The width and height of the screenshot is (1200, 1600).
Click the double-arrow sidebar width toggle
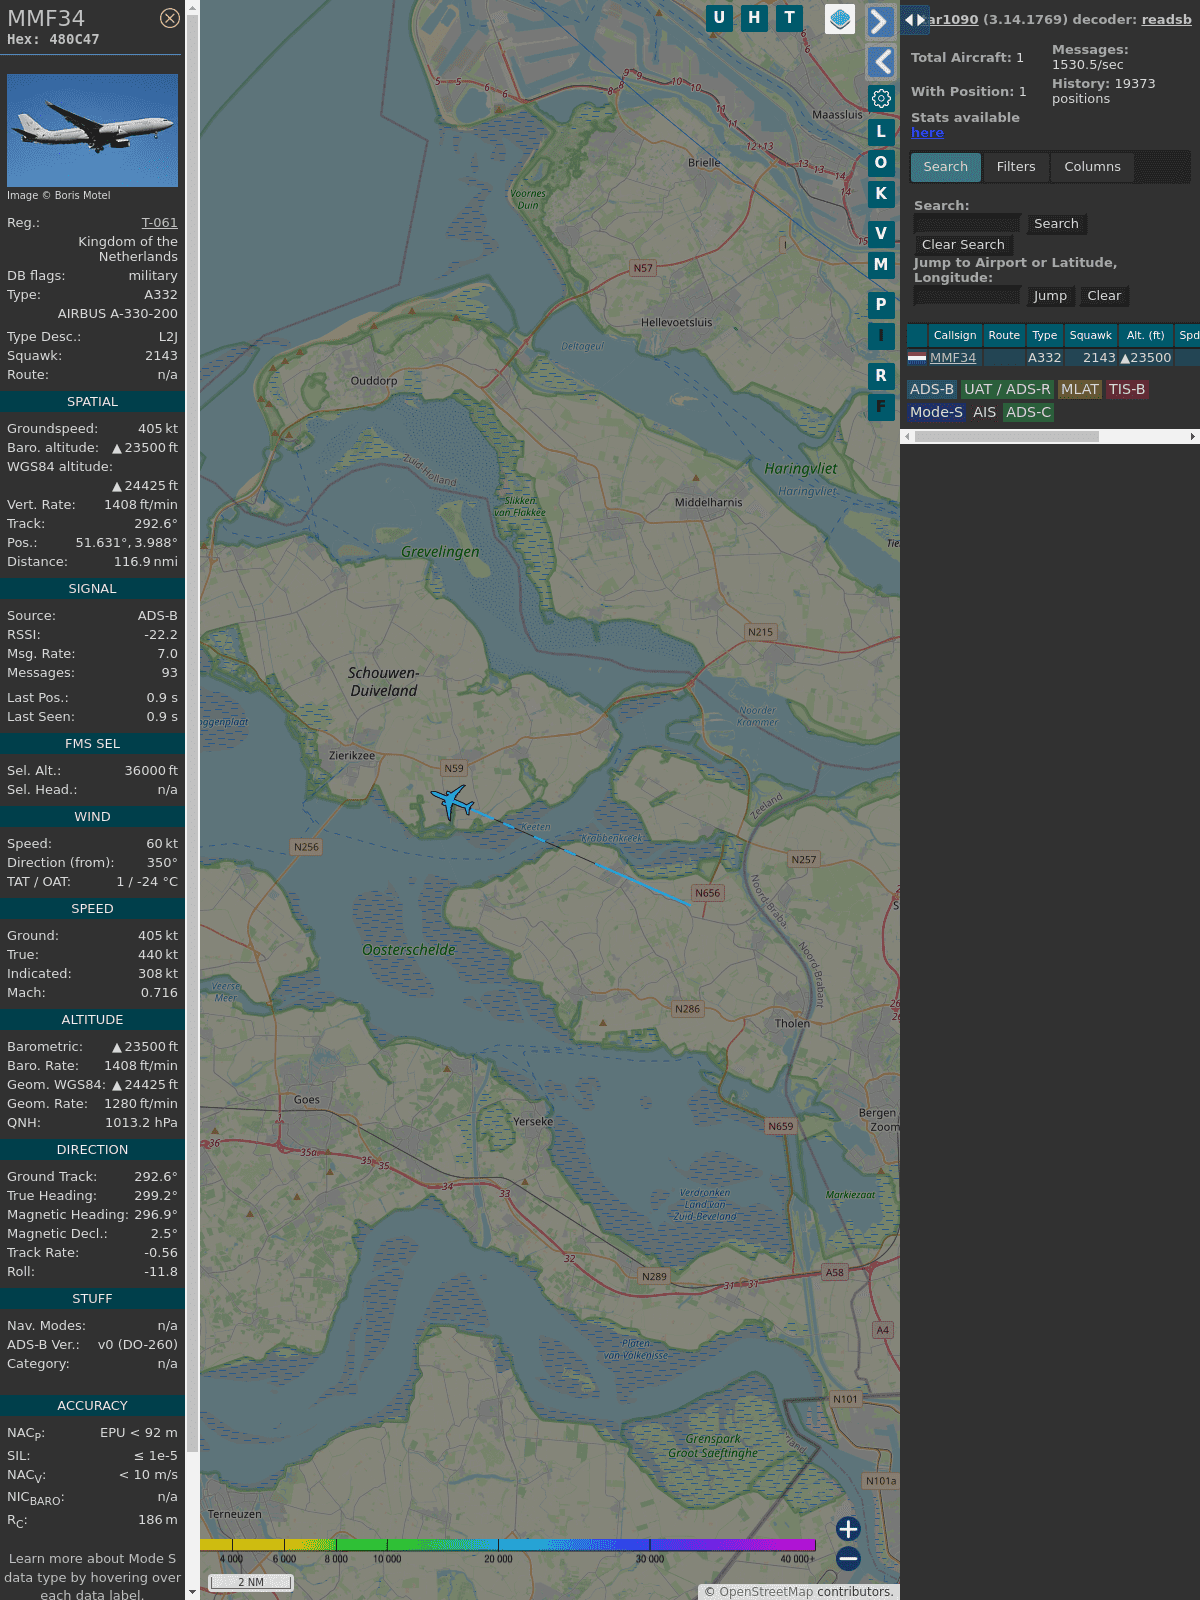point(914,20)
